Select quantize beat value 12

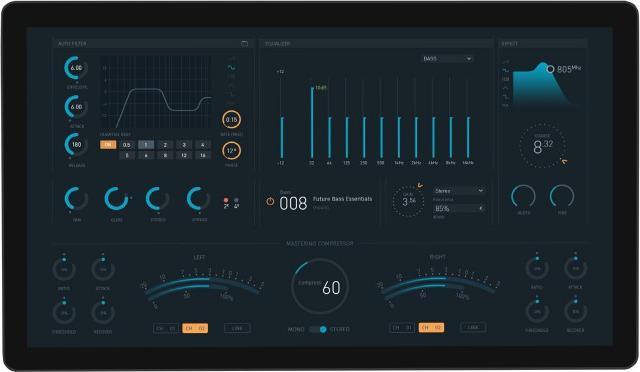184,155
